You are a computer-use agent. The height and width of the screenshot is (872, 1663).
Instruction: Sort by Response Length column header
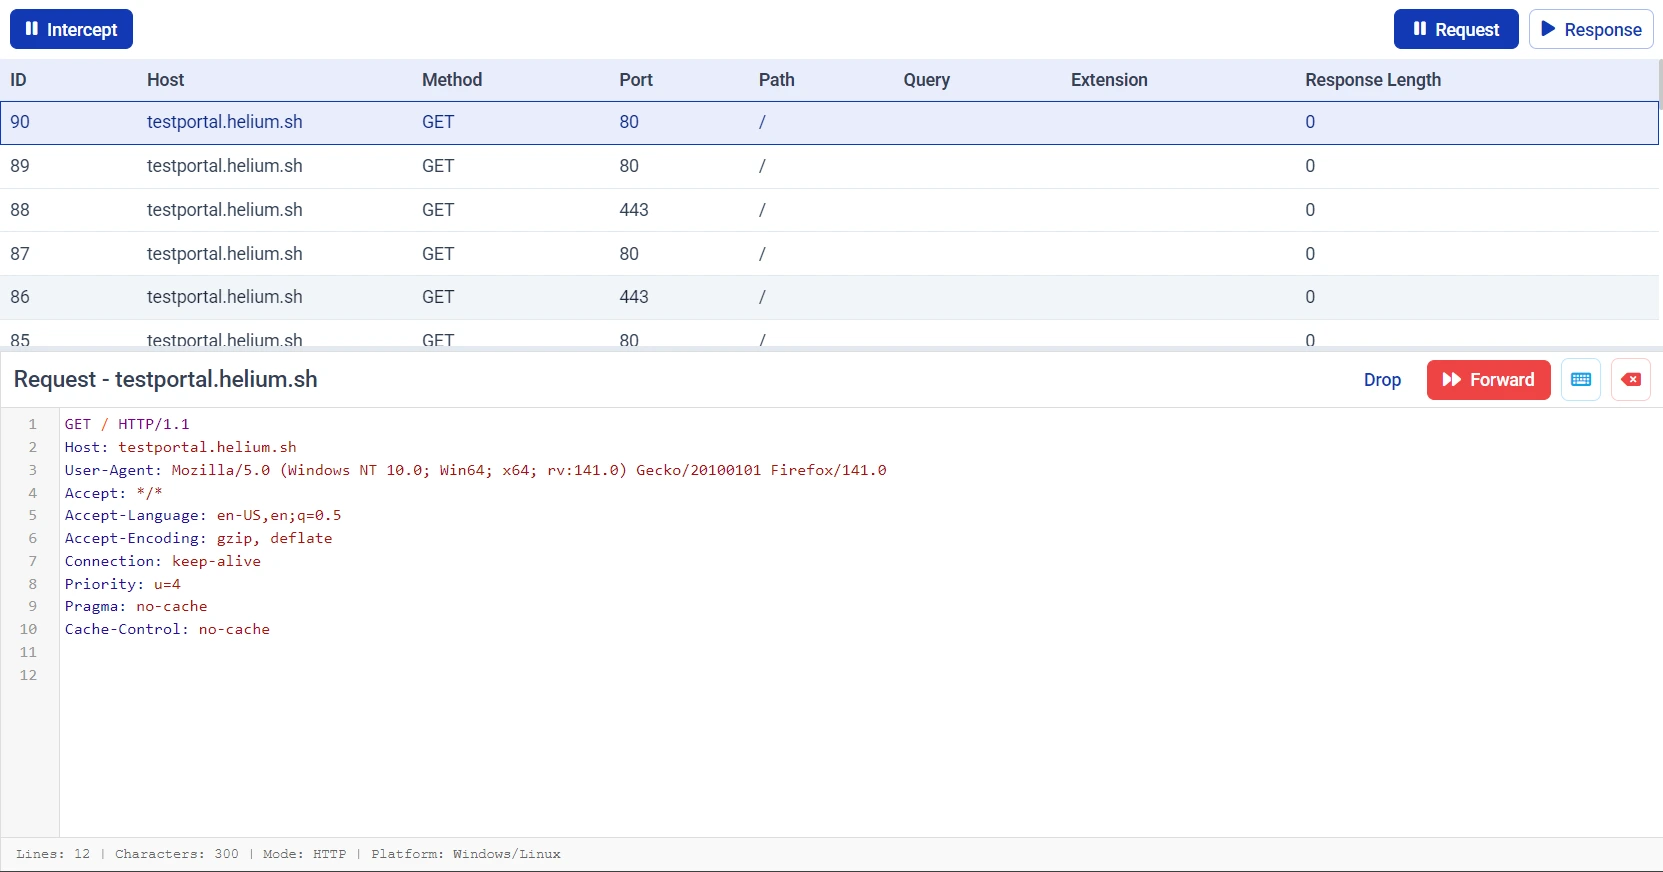[x=1373, y=80]
